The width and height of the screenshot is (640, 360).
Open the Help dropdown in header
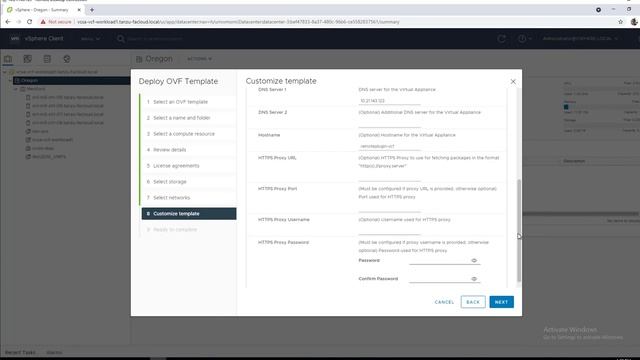(x=524, y=38)
